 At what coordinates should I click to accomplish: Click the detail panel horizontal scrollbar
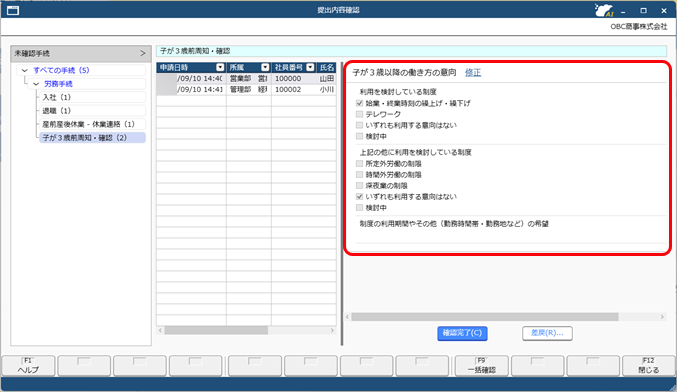(x=485, y=317)
